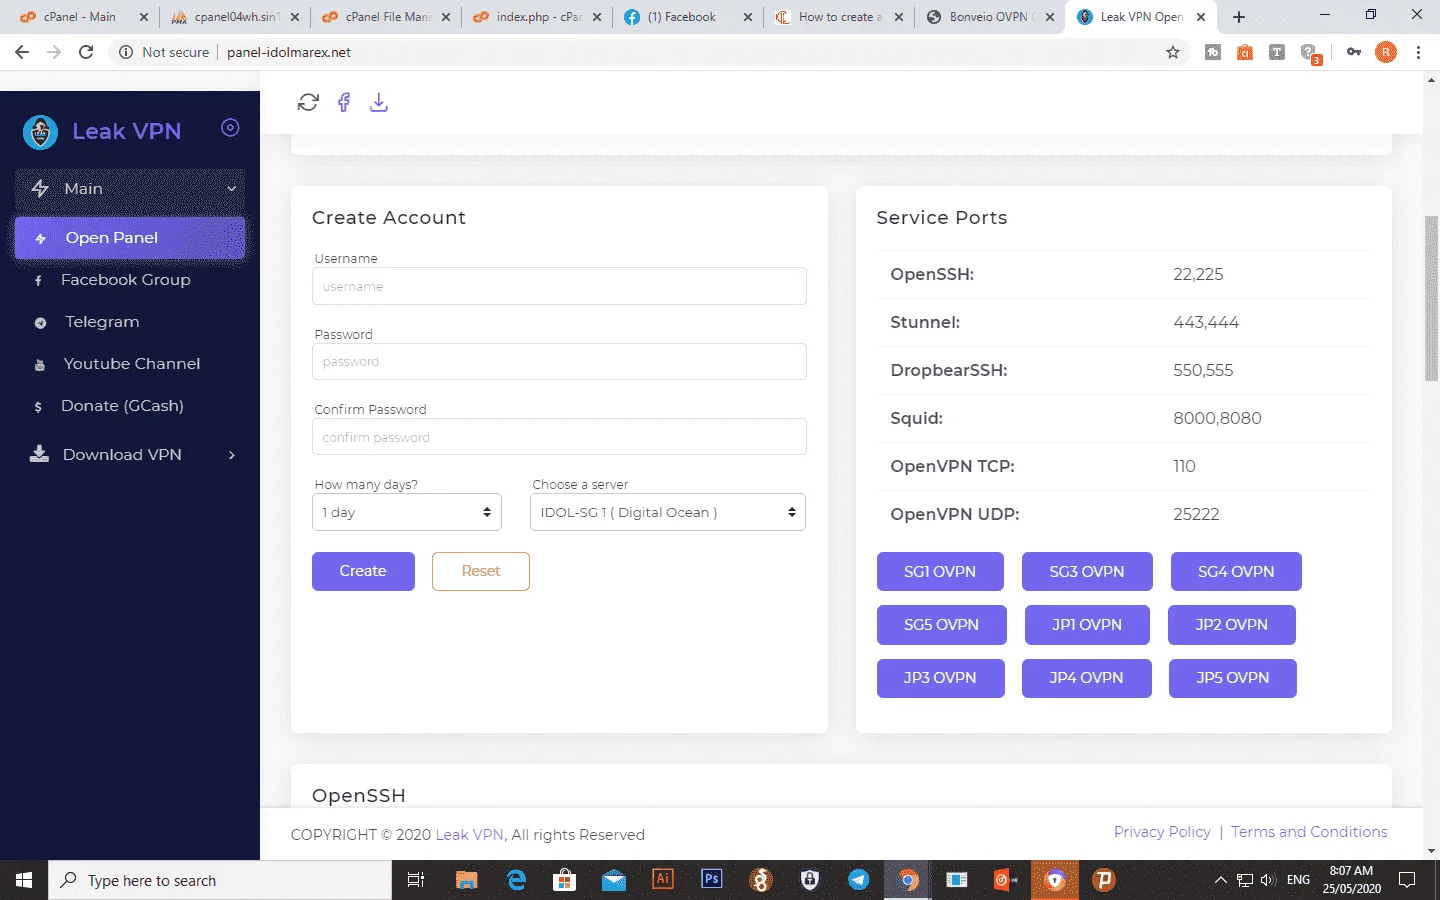The width and height of the screenshot is (1440, 900).
Task: Close the Leak VPN Open tab
Action: coord(1201,17)
